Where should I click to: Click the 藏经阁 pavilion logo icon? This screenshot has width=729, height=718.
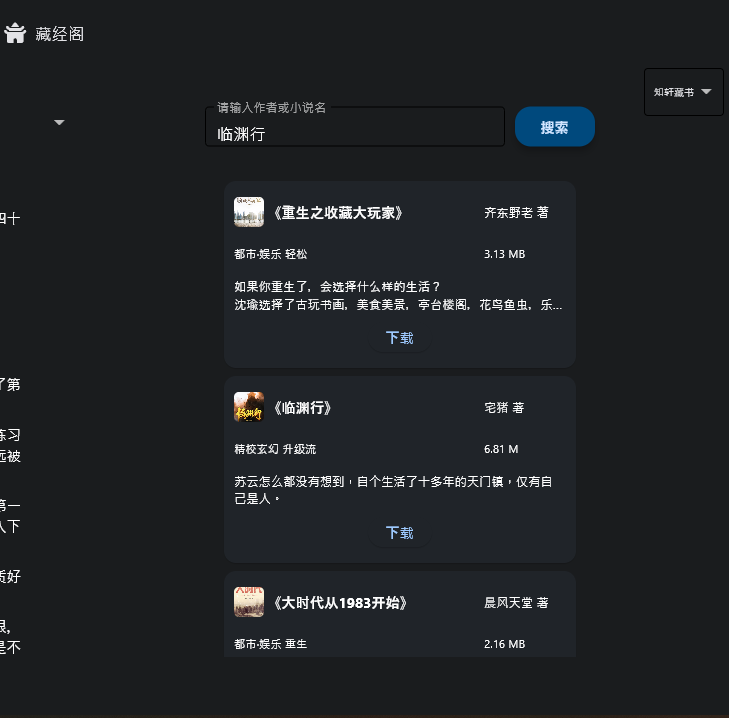[x=15, y=33]
